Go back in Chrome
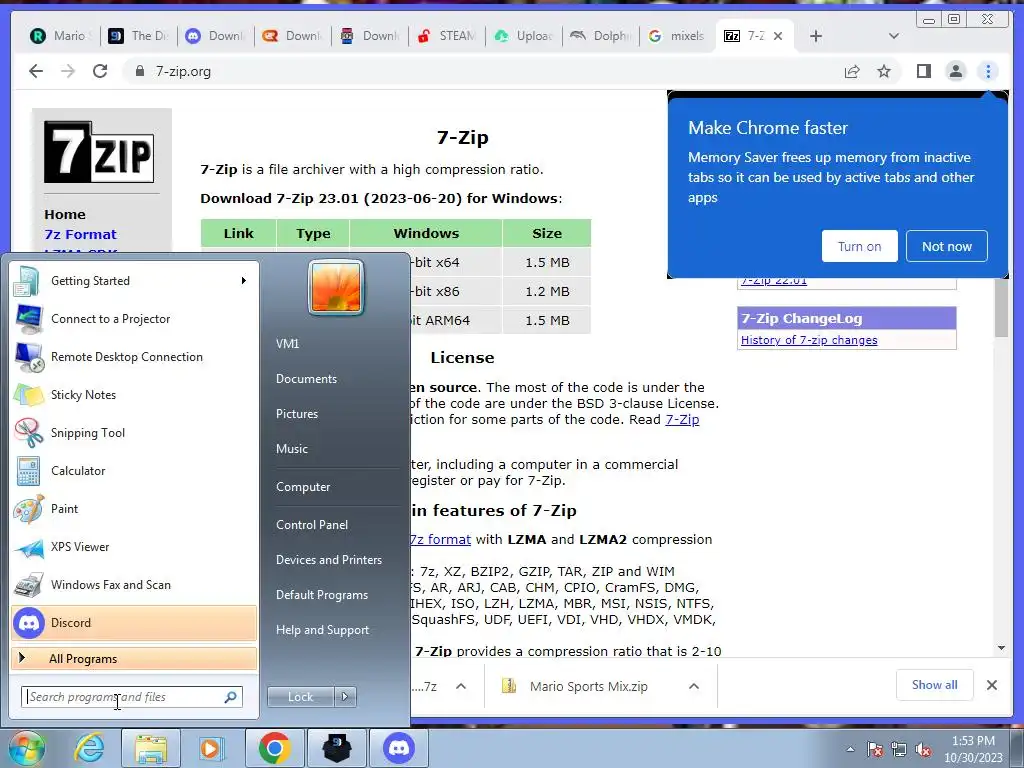The width and height of the screenshot is (1024, 768). tap(36, 71)
